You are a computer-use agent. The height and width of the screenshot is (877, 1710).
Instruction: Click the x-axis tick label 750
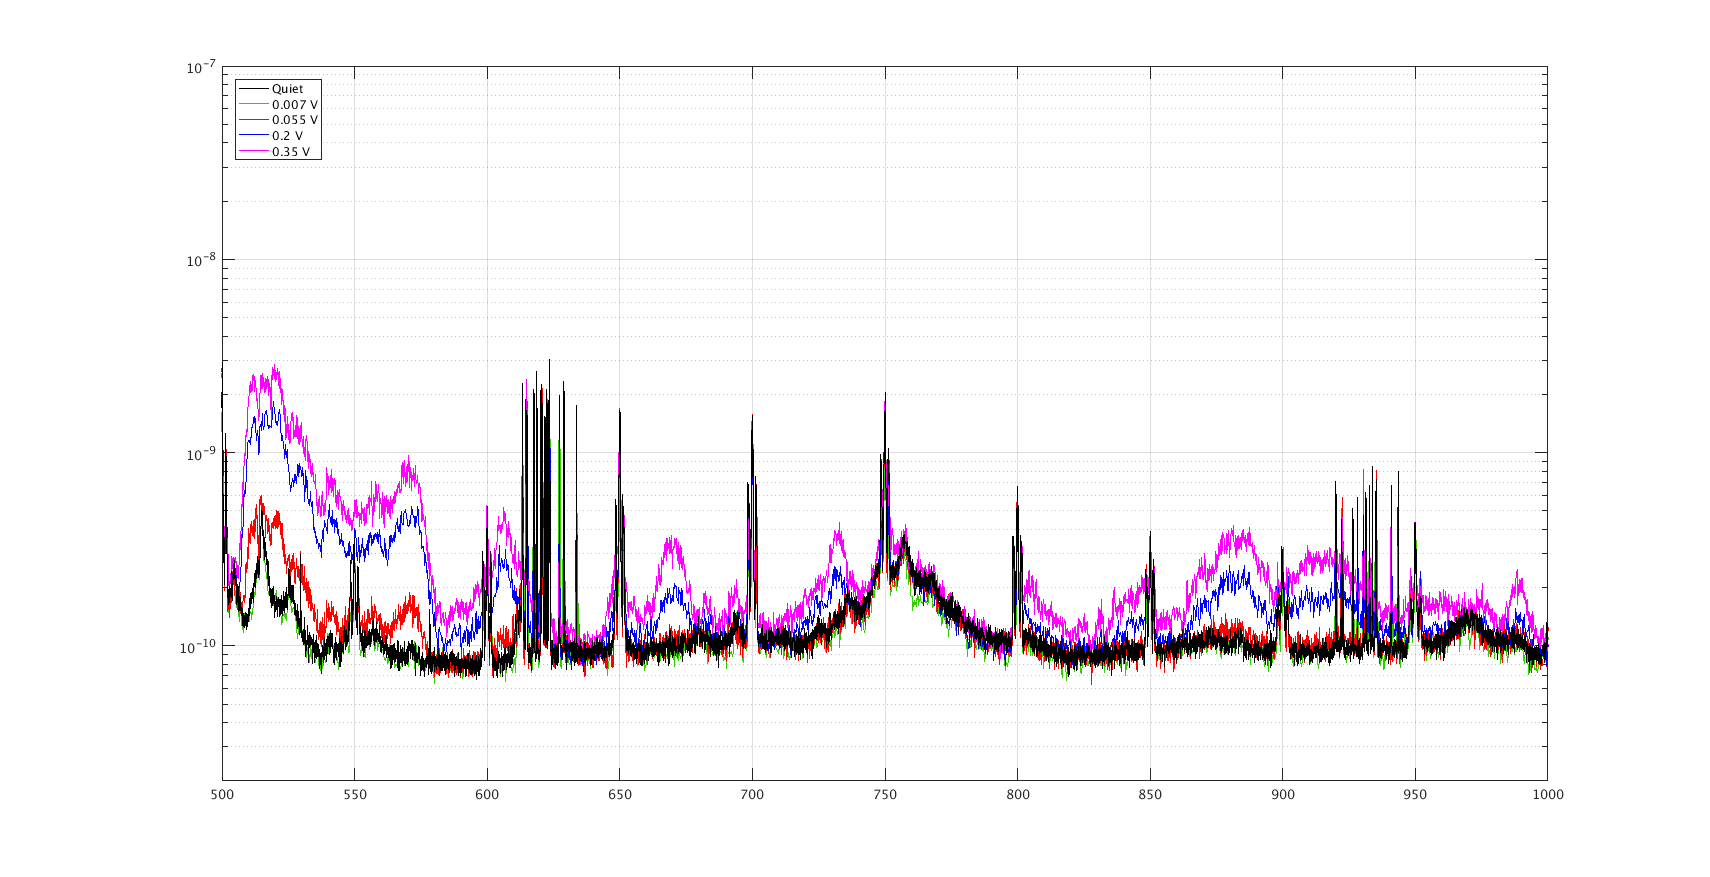pyautogui.click(x=885, y=795)
